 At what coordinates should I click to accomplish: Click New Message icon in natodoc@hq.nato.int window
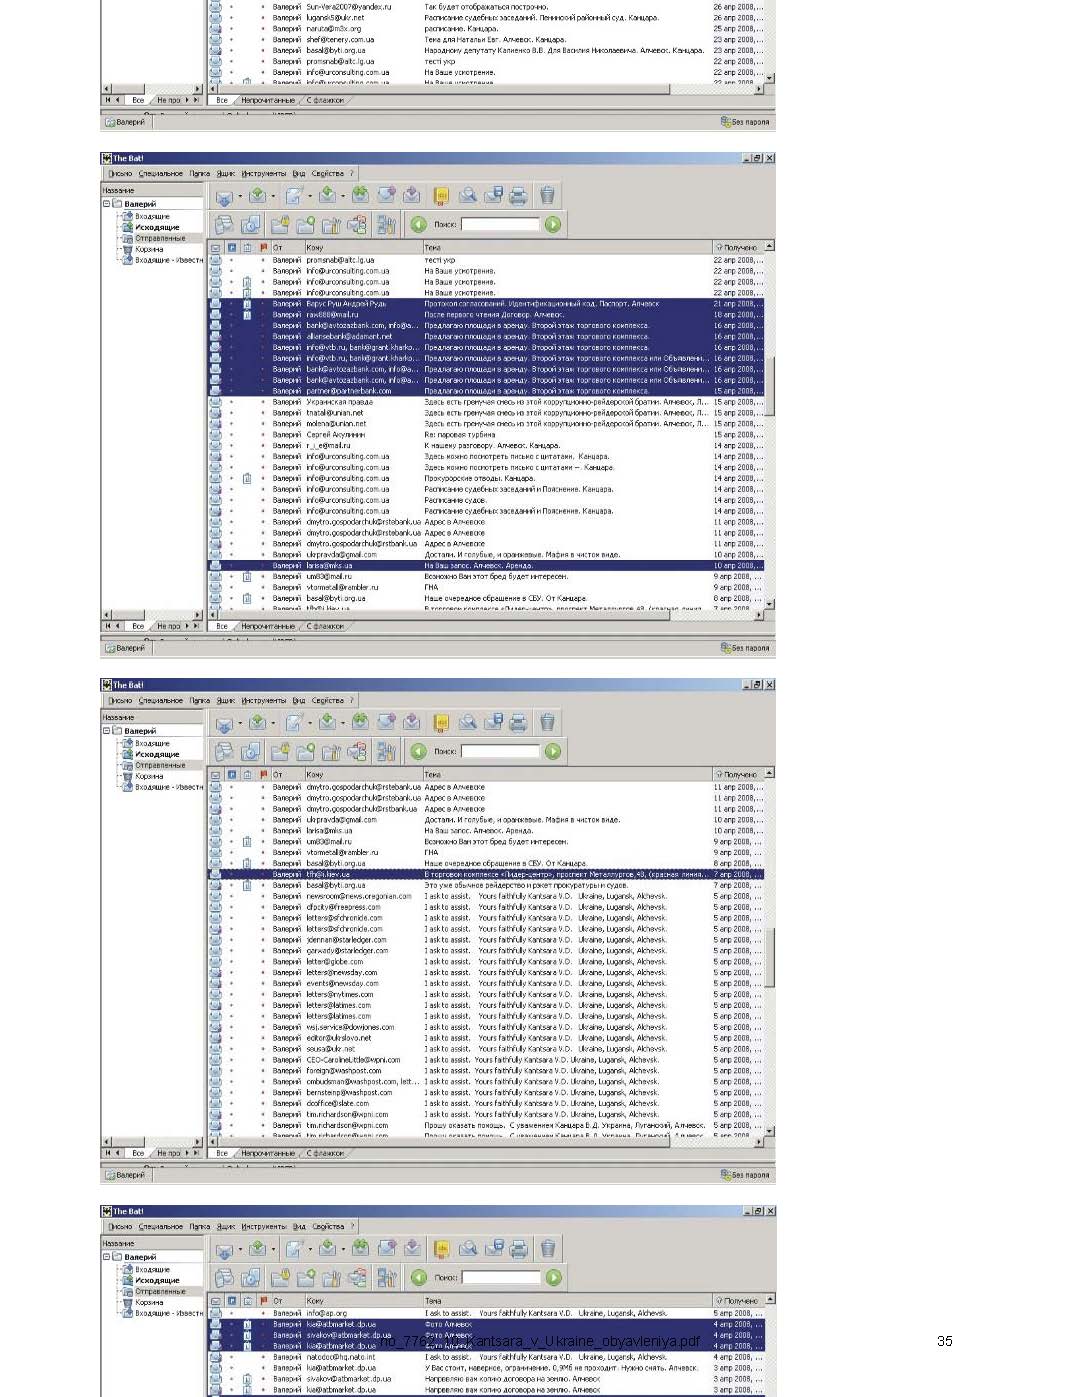click(x=294, y=1249)
